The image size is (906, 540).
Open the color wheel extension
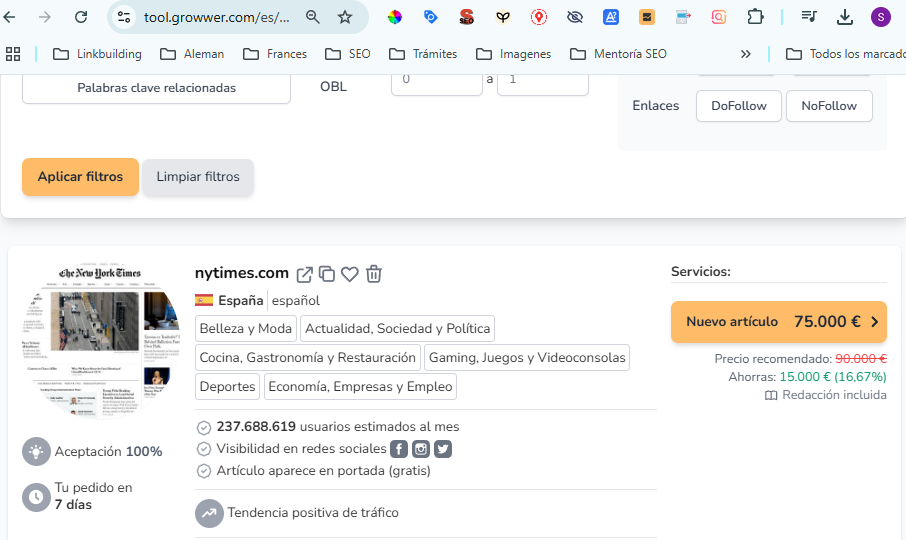pyautogui.click(x=395, y=17)
